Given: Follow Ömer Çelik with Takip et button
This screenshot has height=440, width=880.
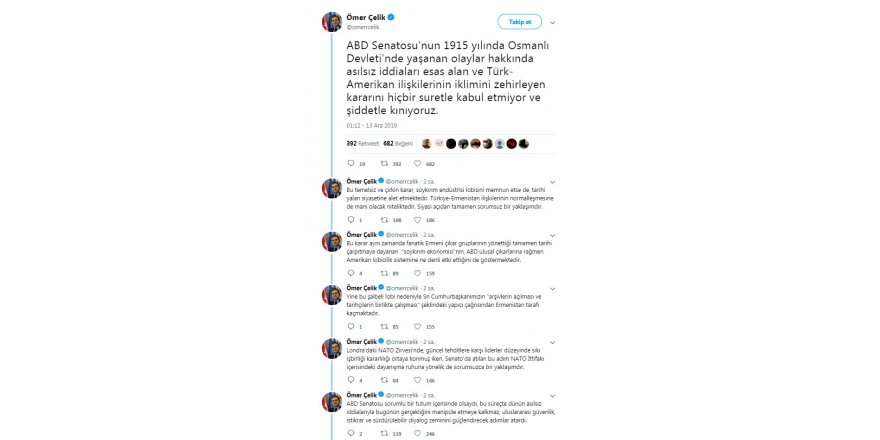Looking at the screenshot, I should [x=520, y=22].
